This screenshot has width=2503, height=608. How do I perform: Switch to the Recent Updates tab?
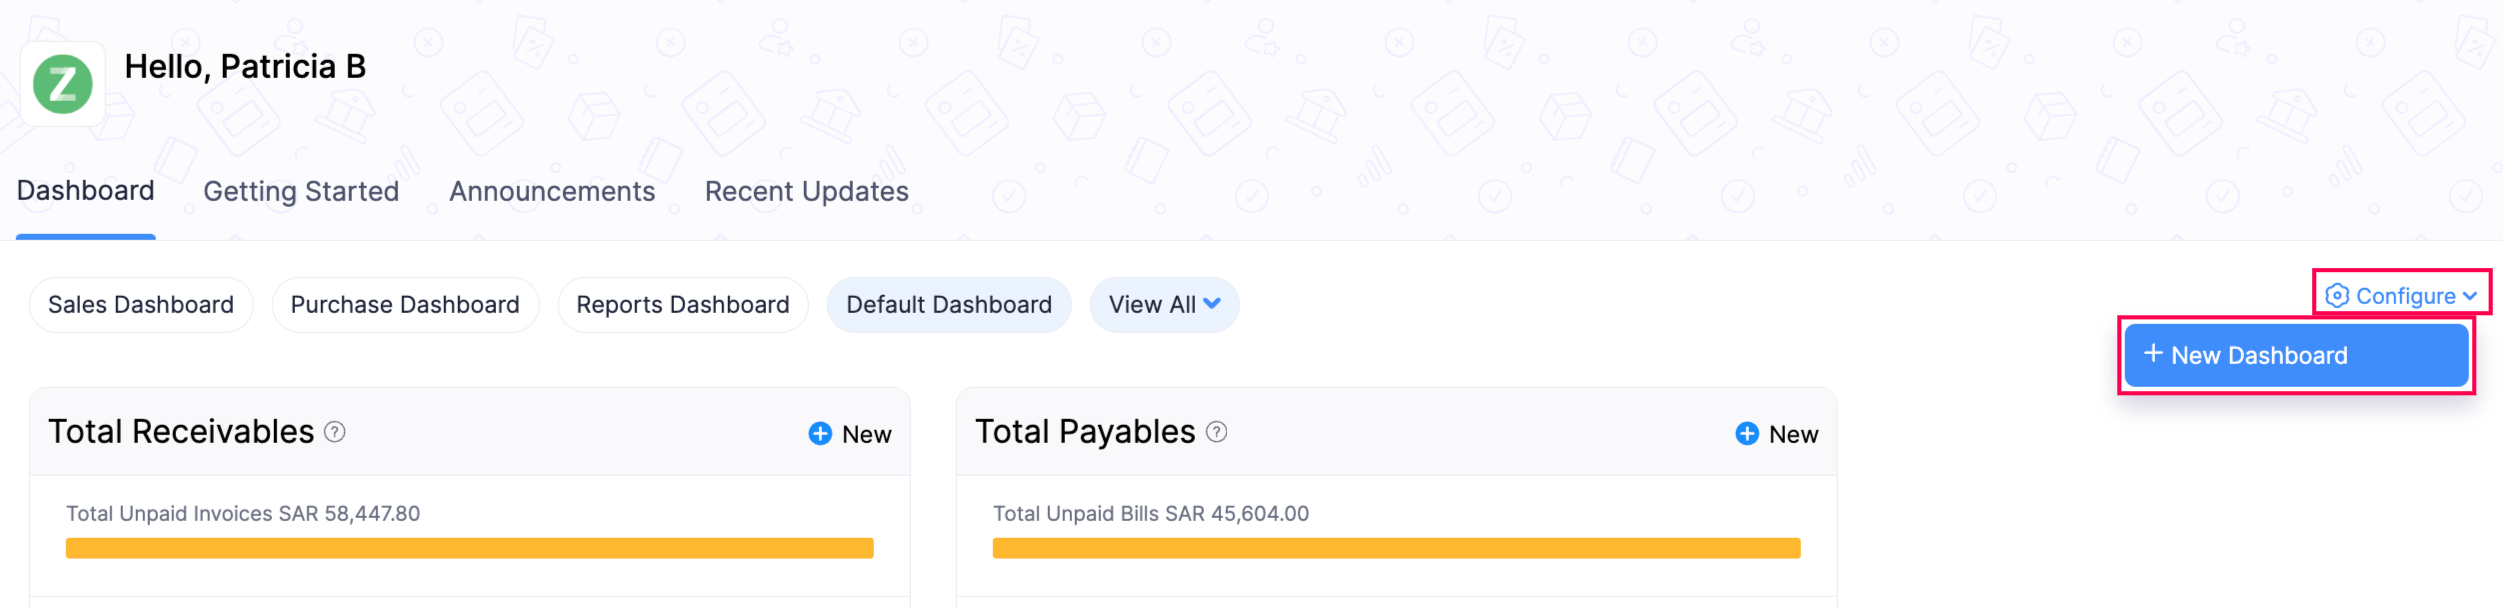tap(806, 191)
